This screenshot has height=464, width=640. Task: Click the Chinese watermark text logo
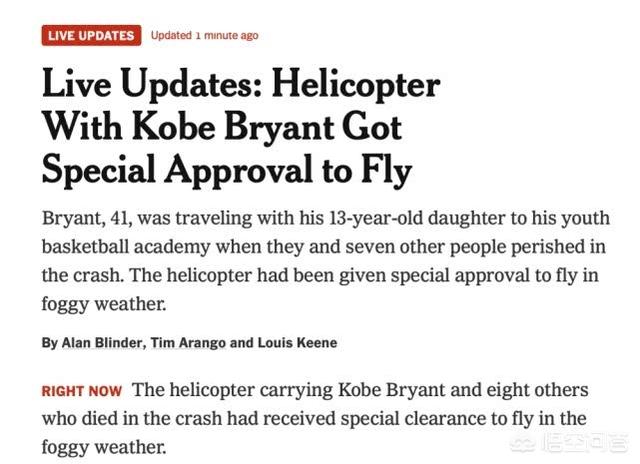pos(584,444)
